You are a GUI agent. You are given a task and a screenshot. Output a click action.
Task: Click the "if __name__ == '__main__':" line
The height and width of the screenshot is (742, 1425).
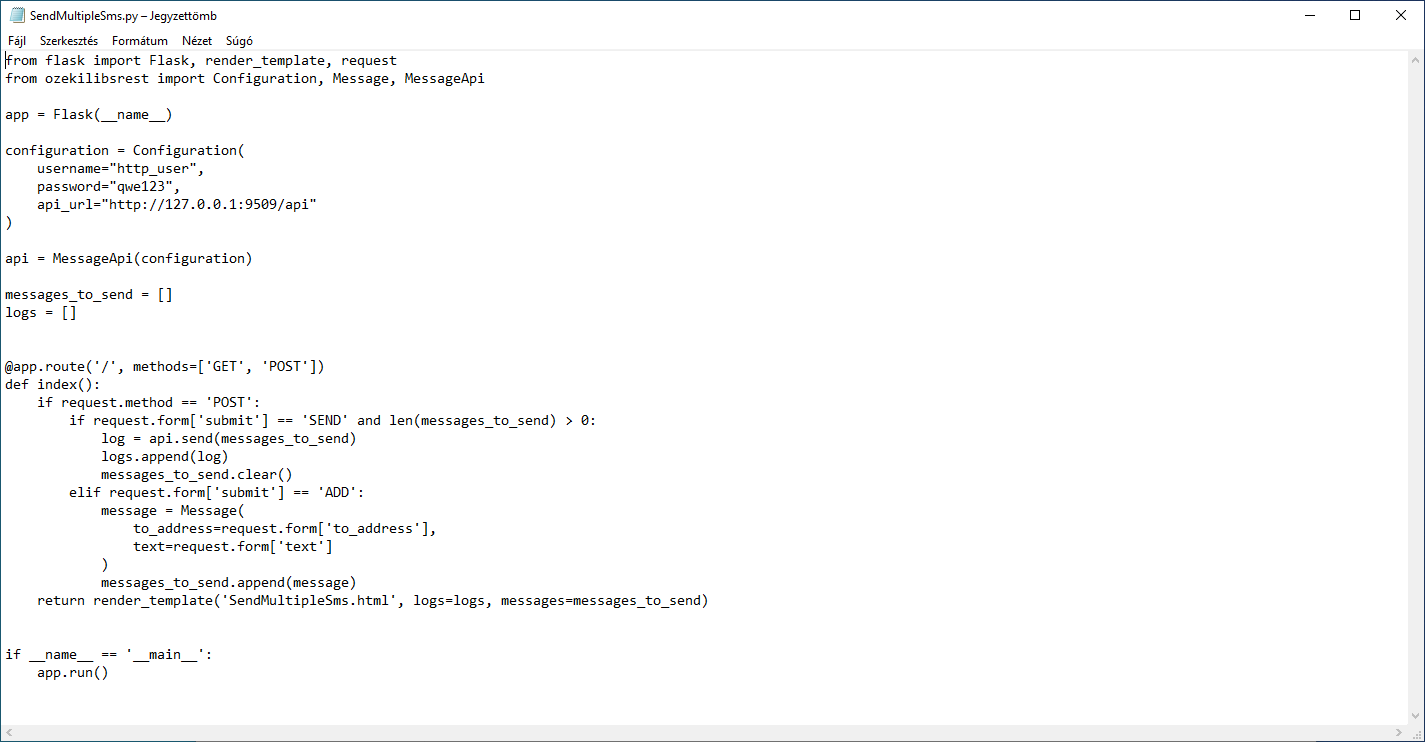click(x=109, y=654)
